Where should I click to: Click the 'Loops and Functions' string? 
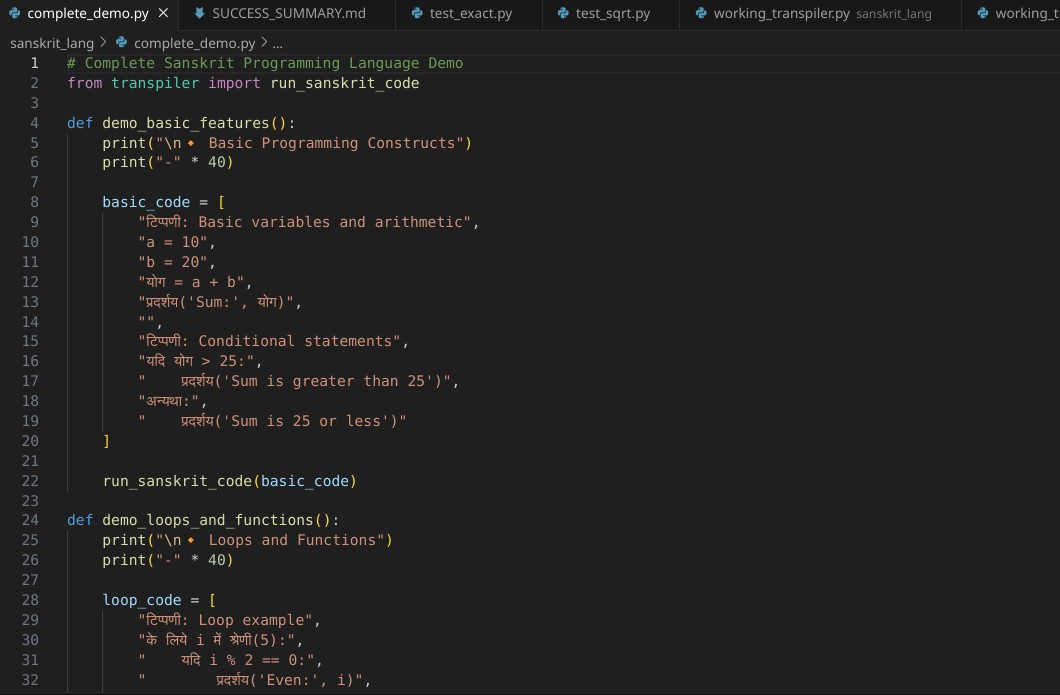292,540
